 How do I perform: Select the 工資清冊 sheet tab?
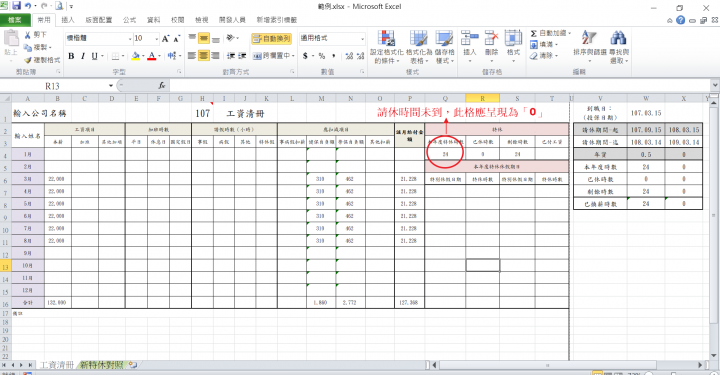pos(56,365)
